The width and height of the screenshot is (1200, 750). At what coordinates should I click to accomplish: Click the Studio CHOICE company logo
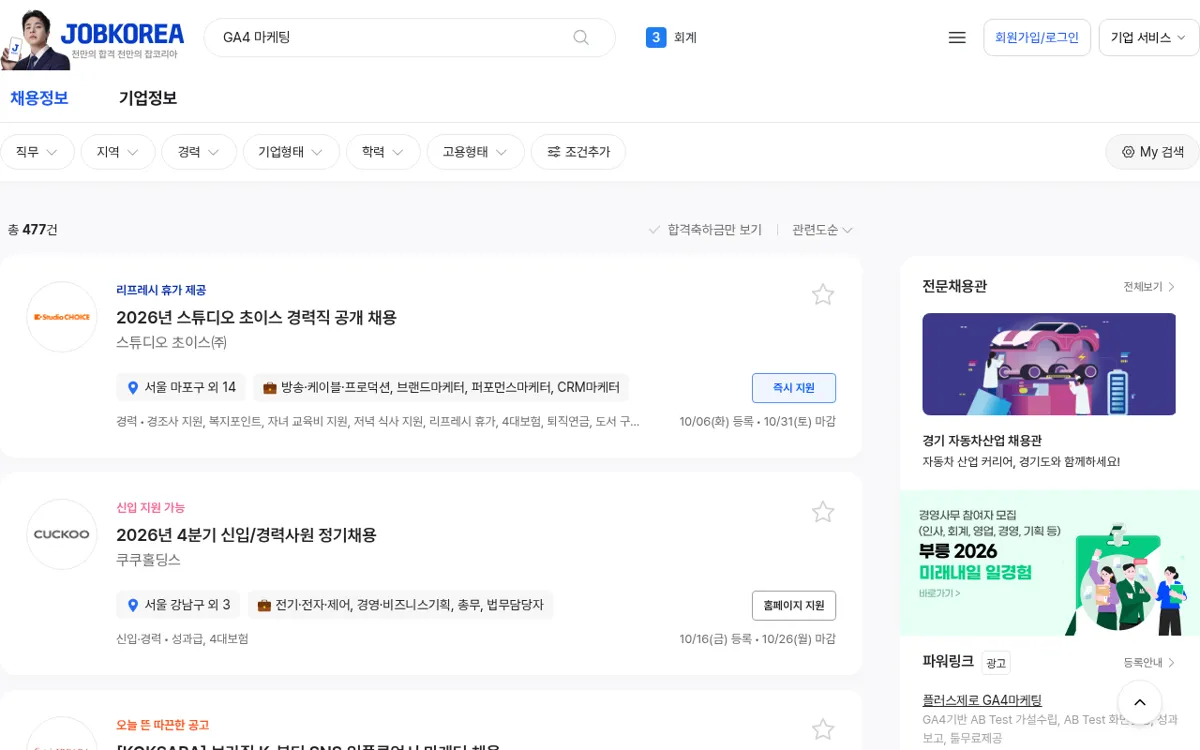(x=62, y=317)
